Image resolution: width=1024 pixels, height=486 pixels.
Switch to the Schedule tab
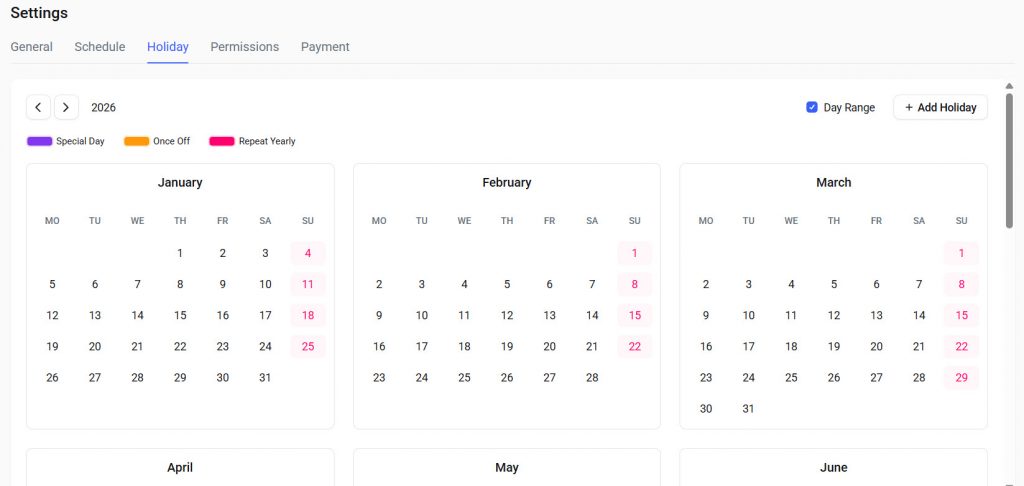[x=100, y=47]
